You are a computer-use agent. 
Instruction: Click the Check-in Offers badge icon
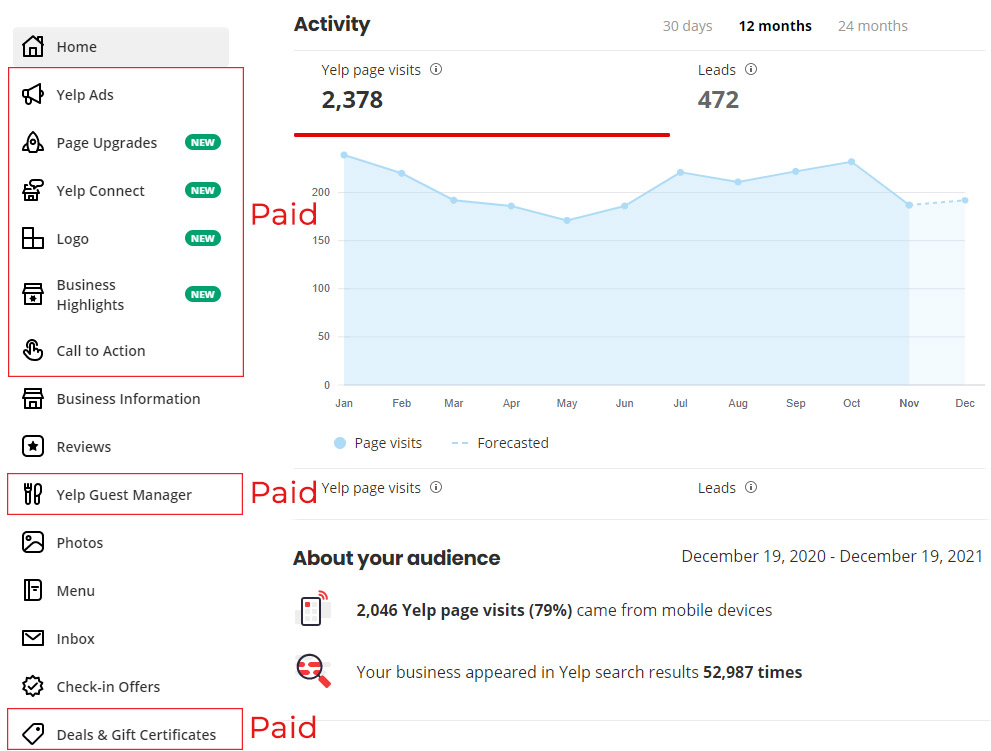[33, 687]
